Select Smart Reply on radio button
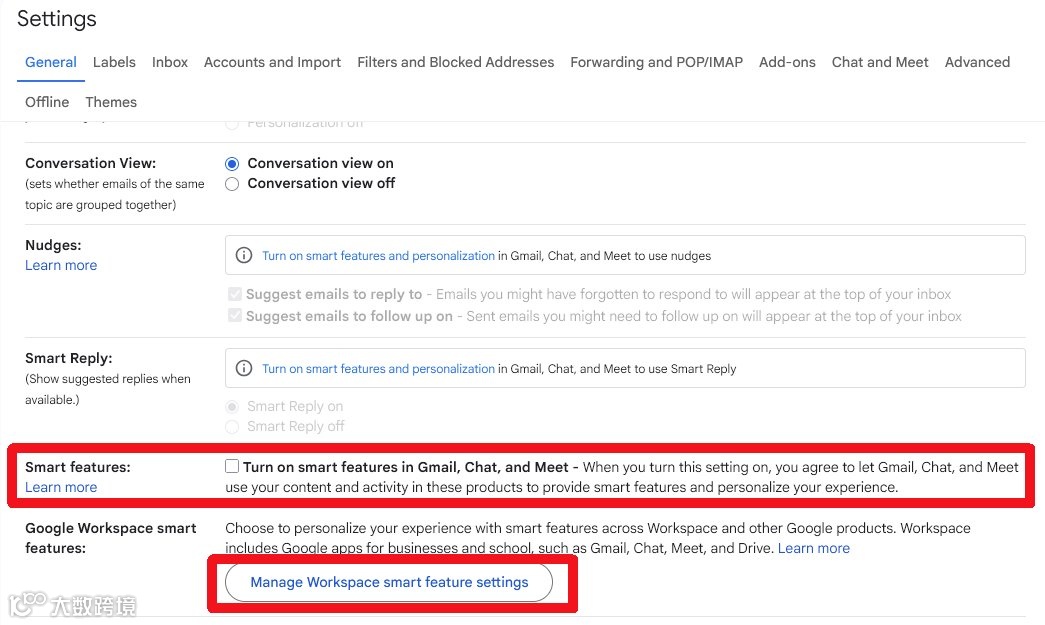This screenshot has height=625, width=1045. click(x=232, y=407)
